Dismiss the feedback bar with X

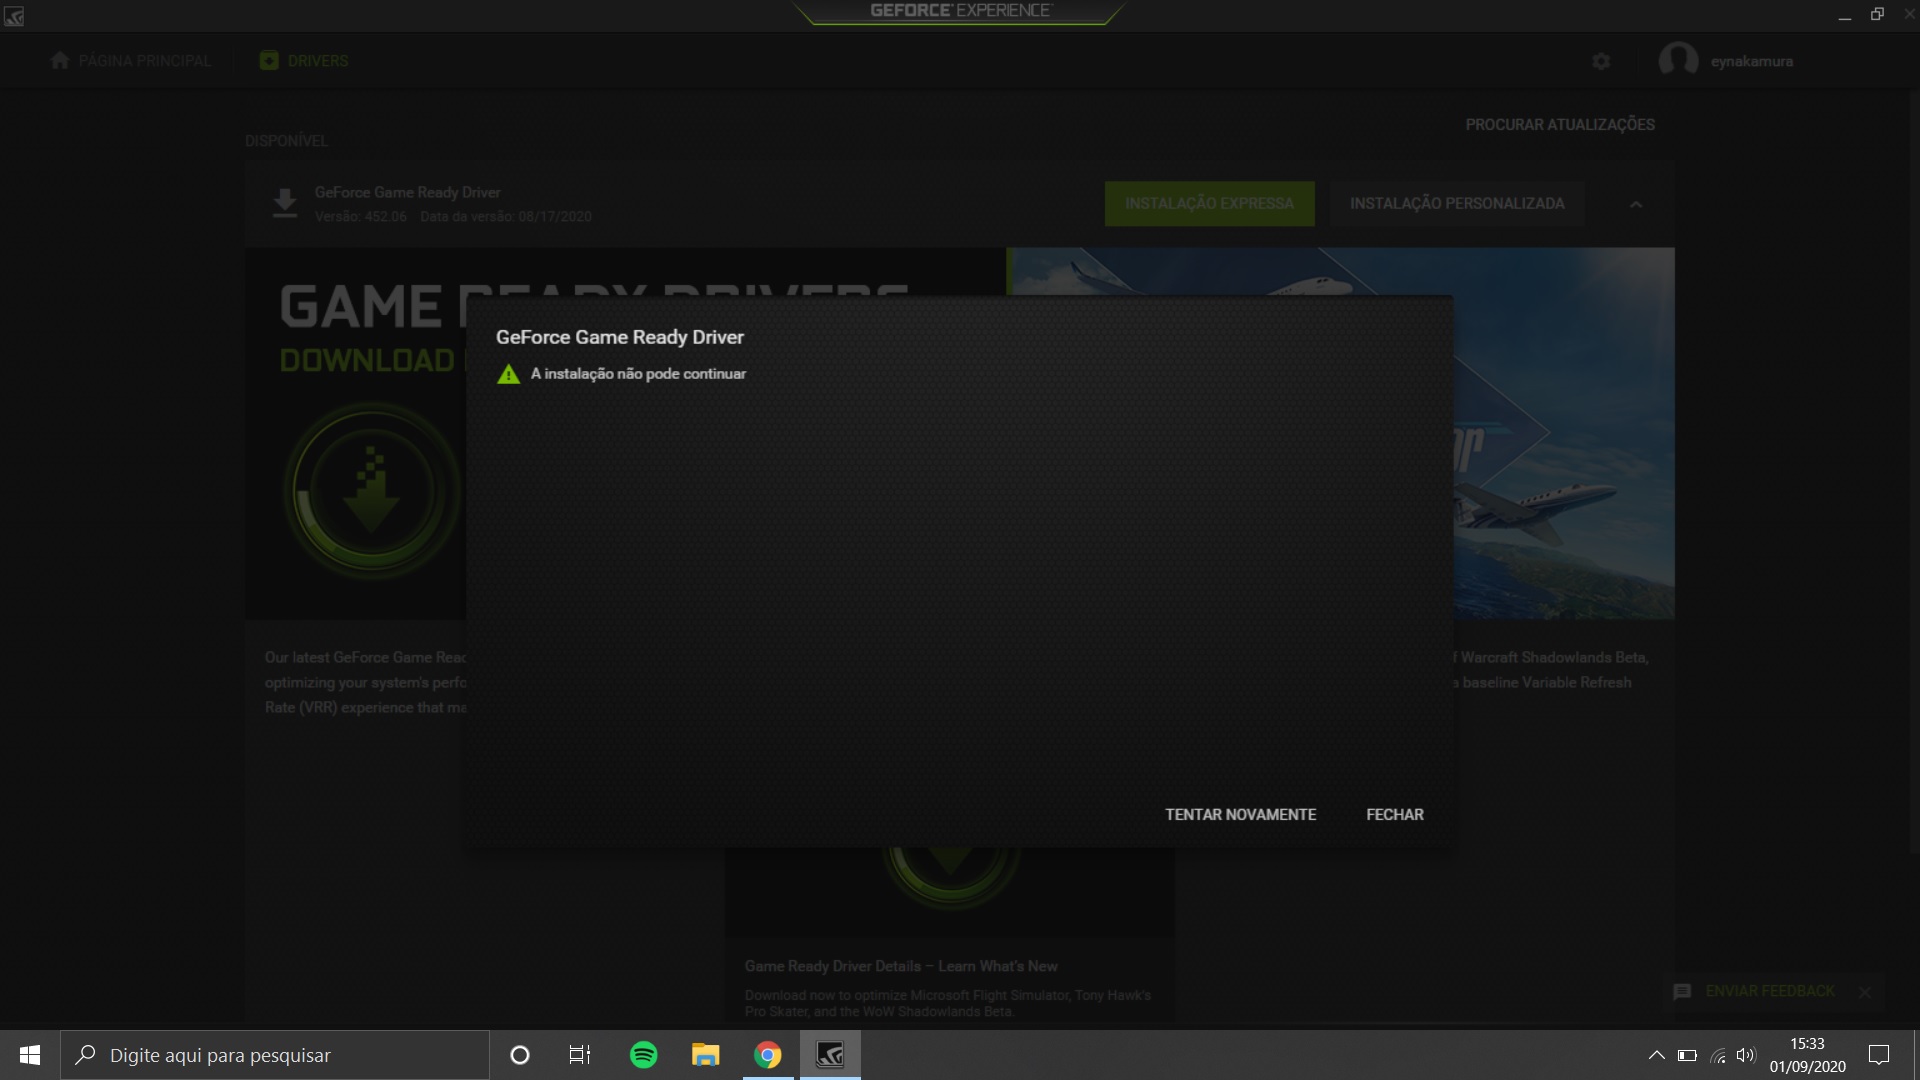click(1864, 992)
